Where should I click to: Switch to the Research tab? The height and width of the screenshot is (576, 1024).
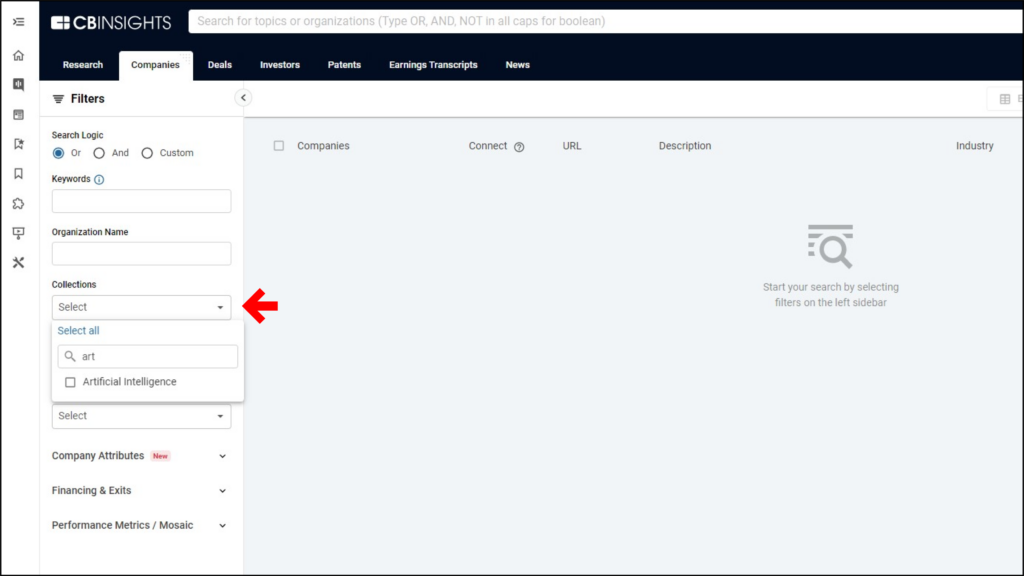(83, 65)
